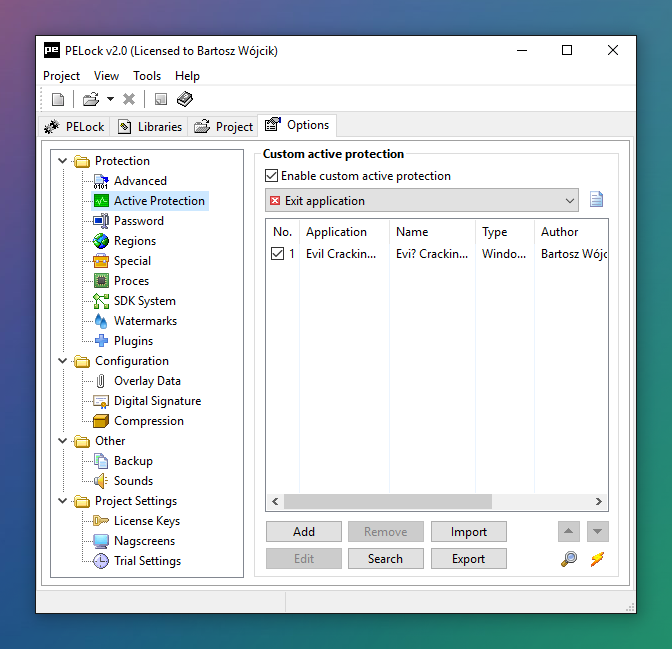This screenshot has width=672, height=649.
Task: Uncheck the row 1 Evil Cracking entry checkbox
Action: [277, 254]
